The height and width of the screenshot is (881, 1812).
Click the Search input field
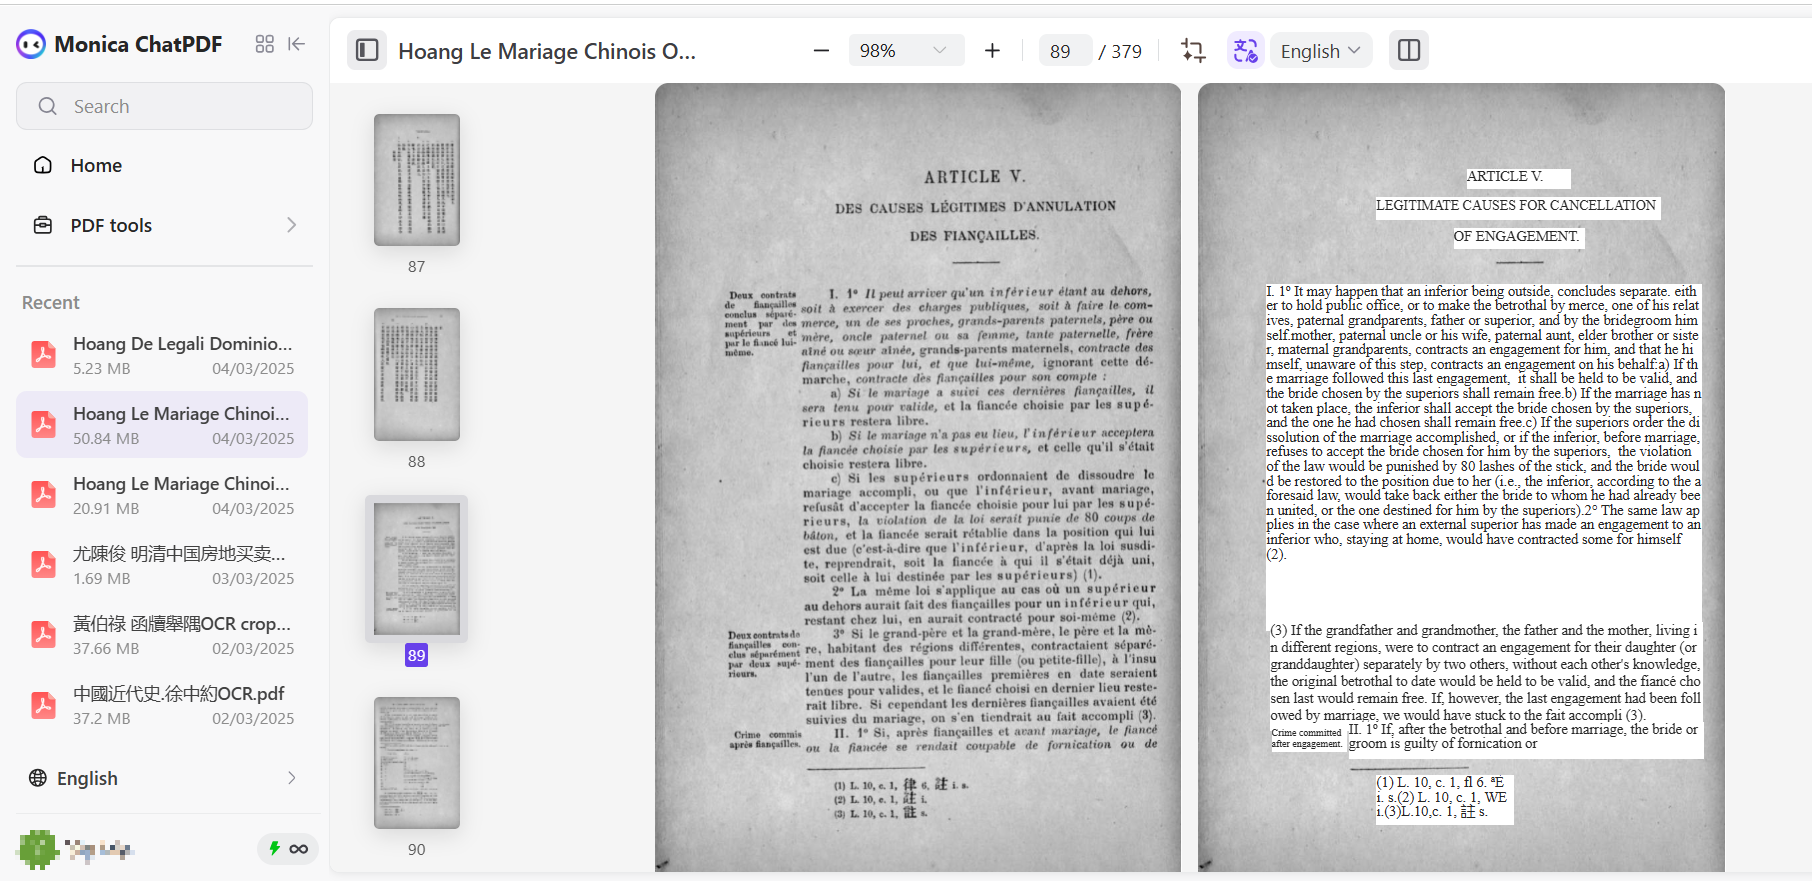165,106
